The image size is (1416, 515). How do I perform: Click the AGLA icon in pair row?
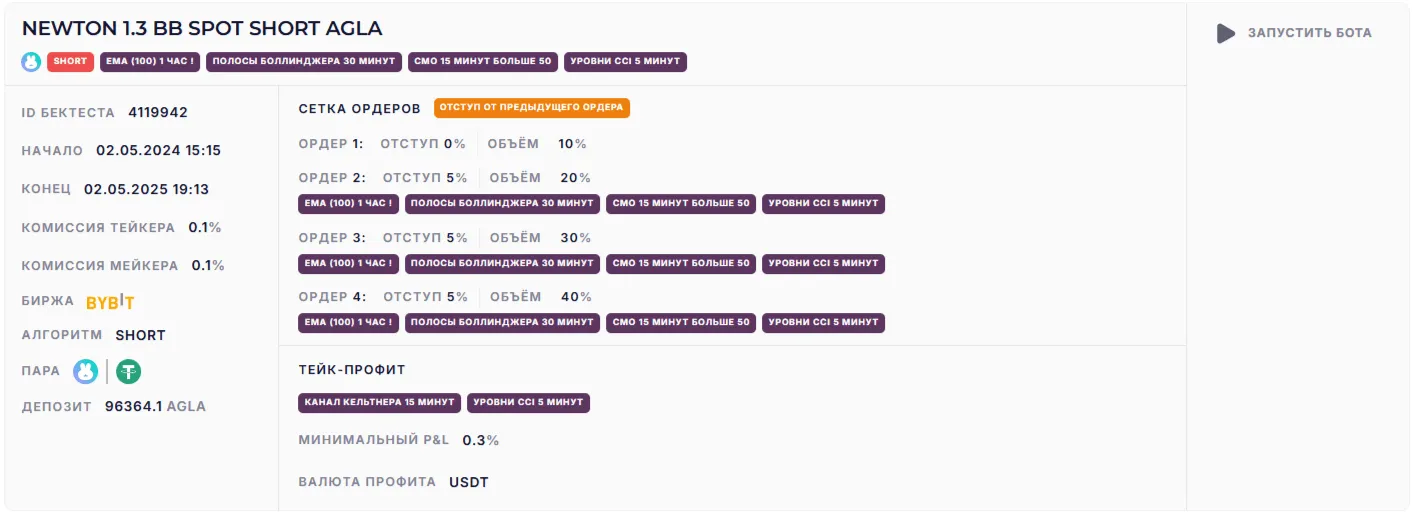click(86, 372)
